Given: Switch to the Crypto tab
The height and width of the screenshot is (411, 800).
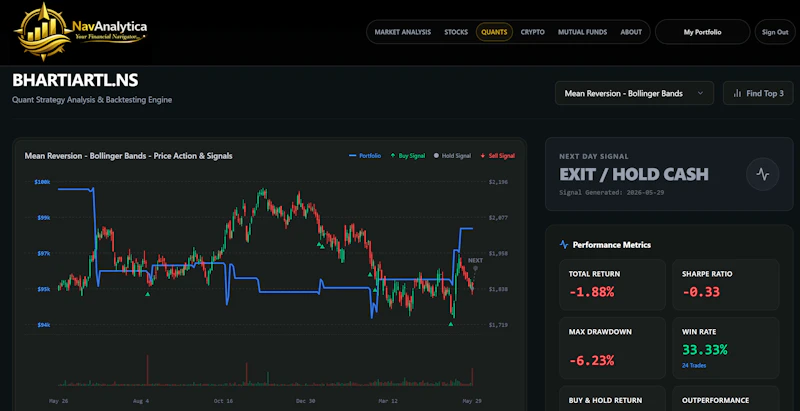Looking at the screenshot, I should coord(532,32).
